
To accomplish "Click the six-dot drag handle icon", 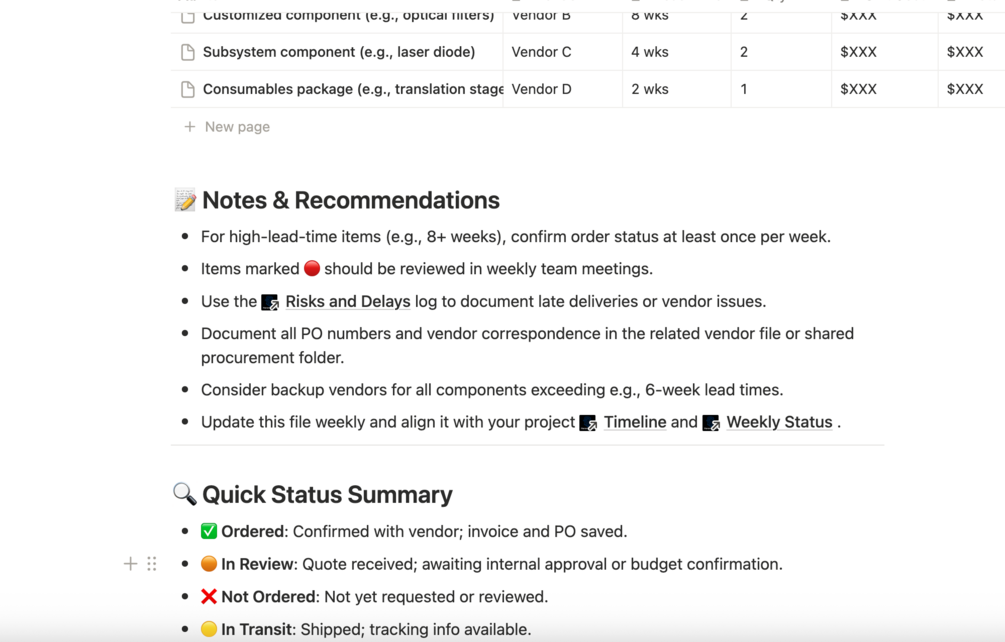I will pos(152,564).
